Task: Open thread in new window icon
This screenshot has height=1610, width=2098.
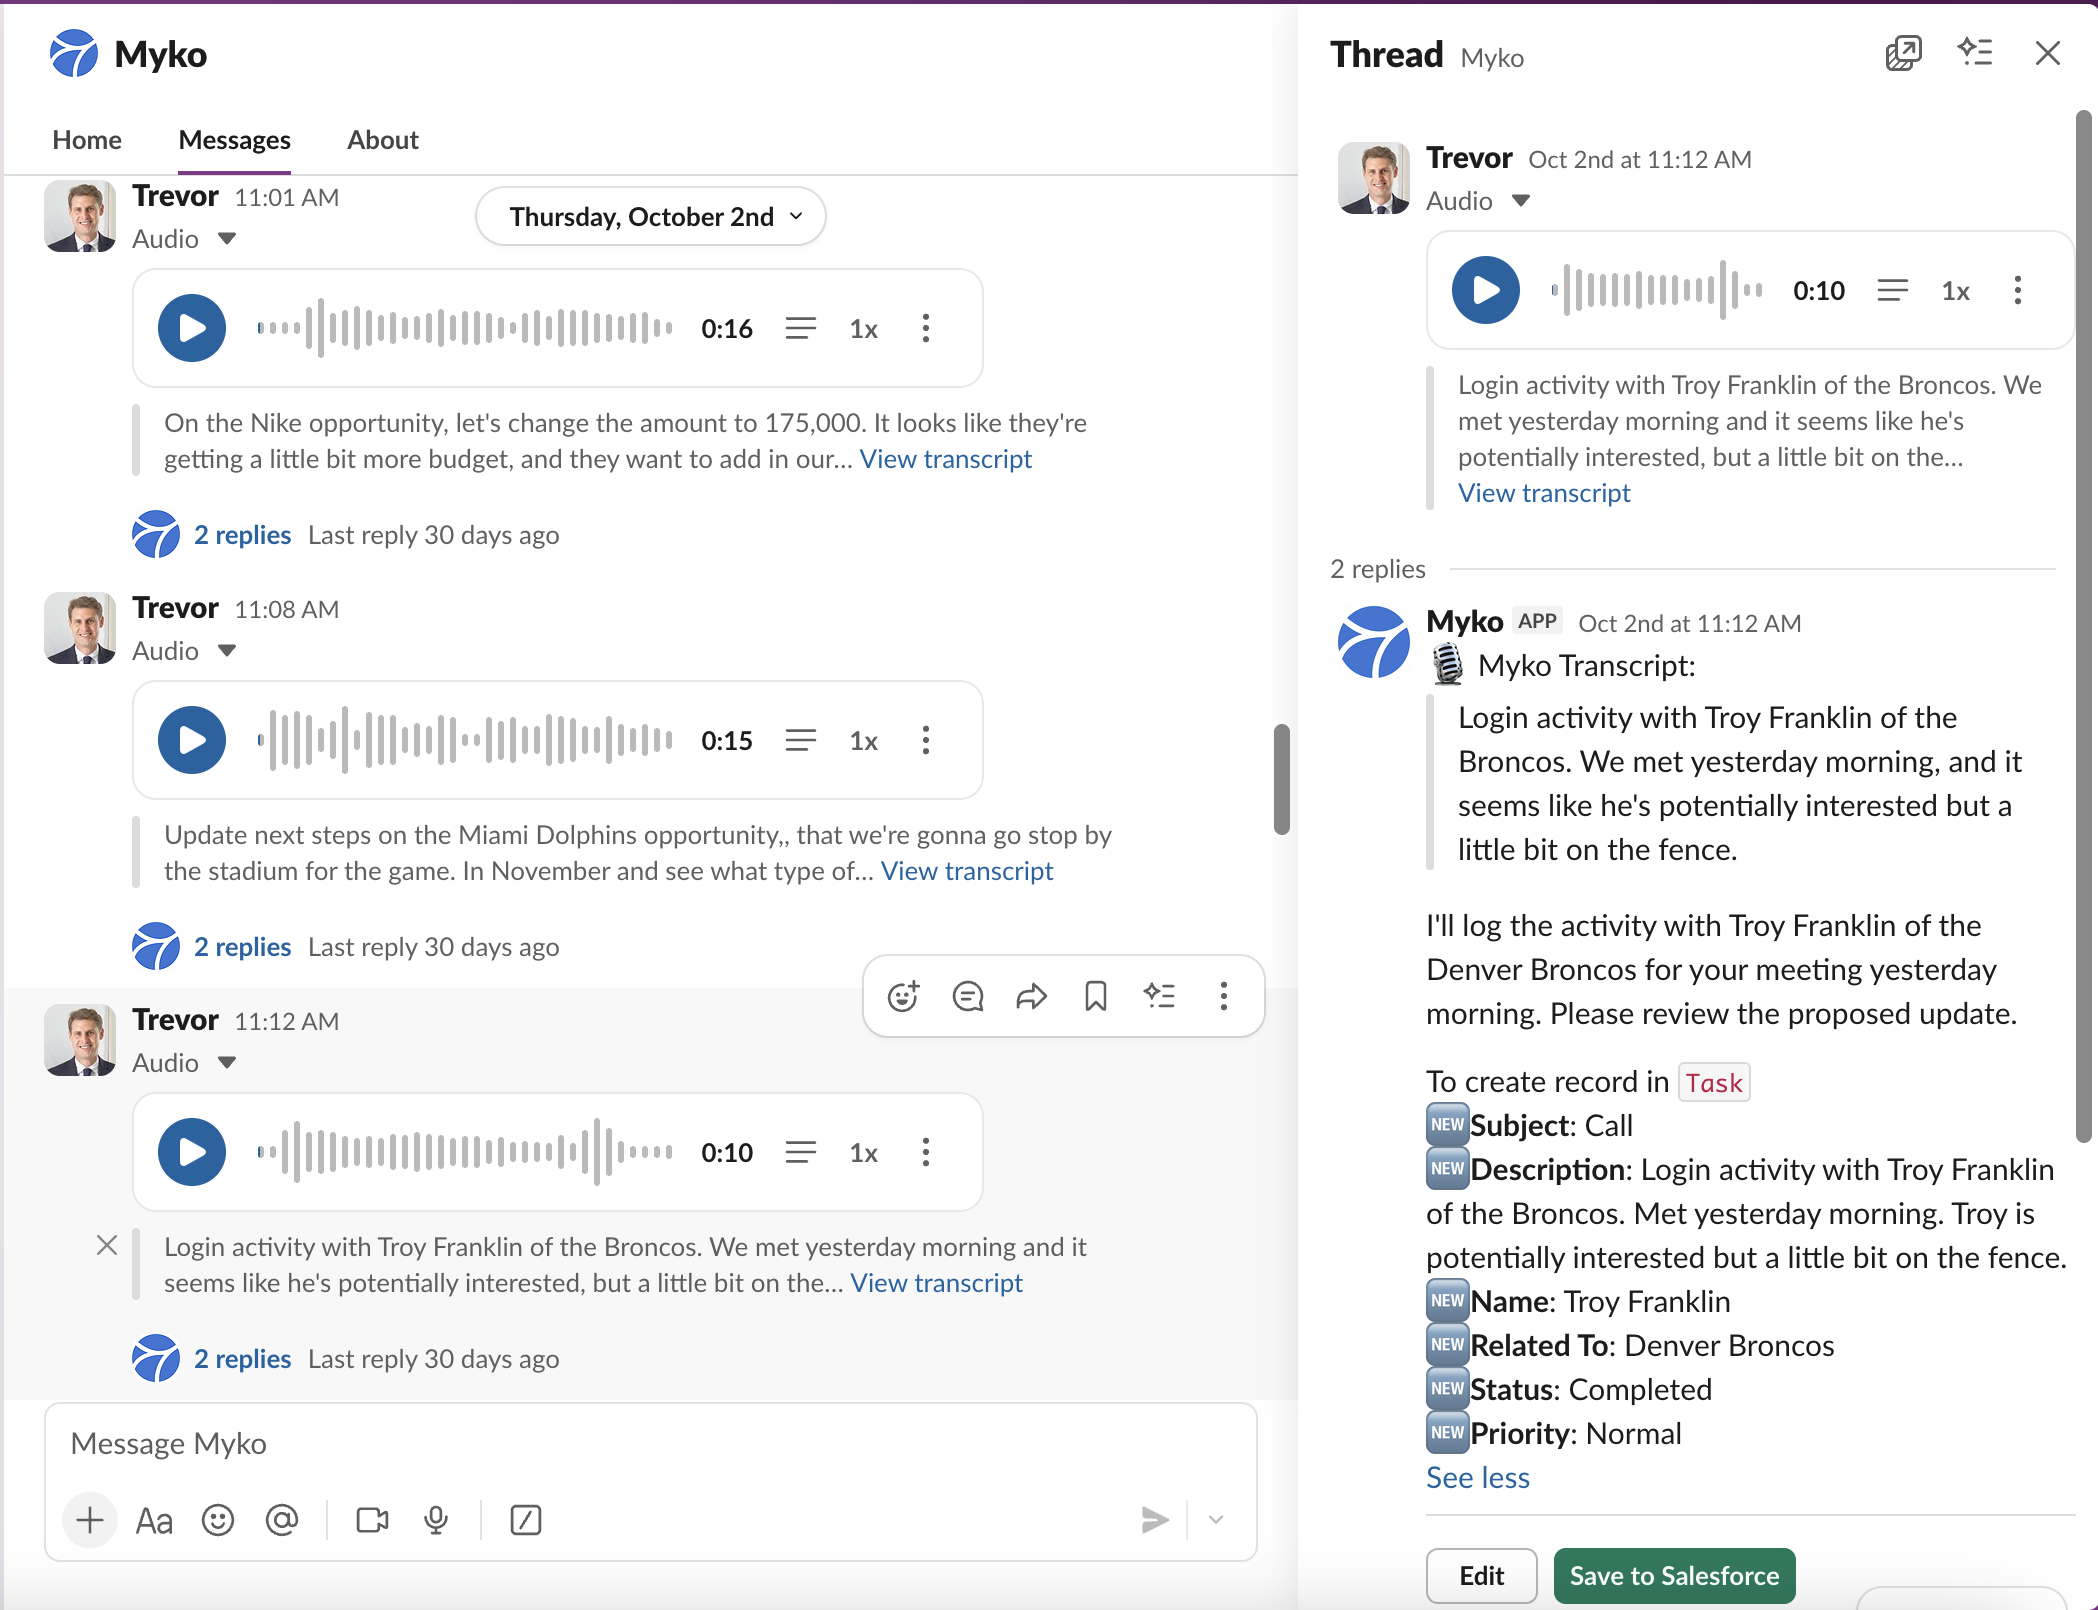Action: [1903, 53]
